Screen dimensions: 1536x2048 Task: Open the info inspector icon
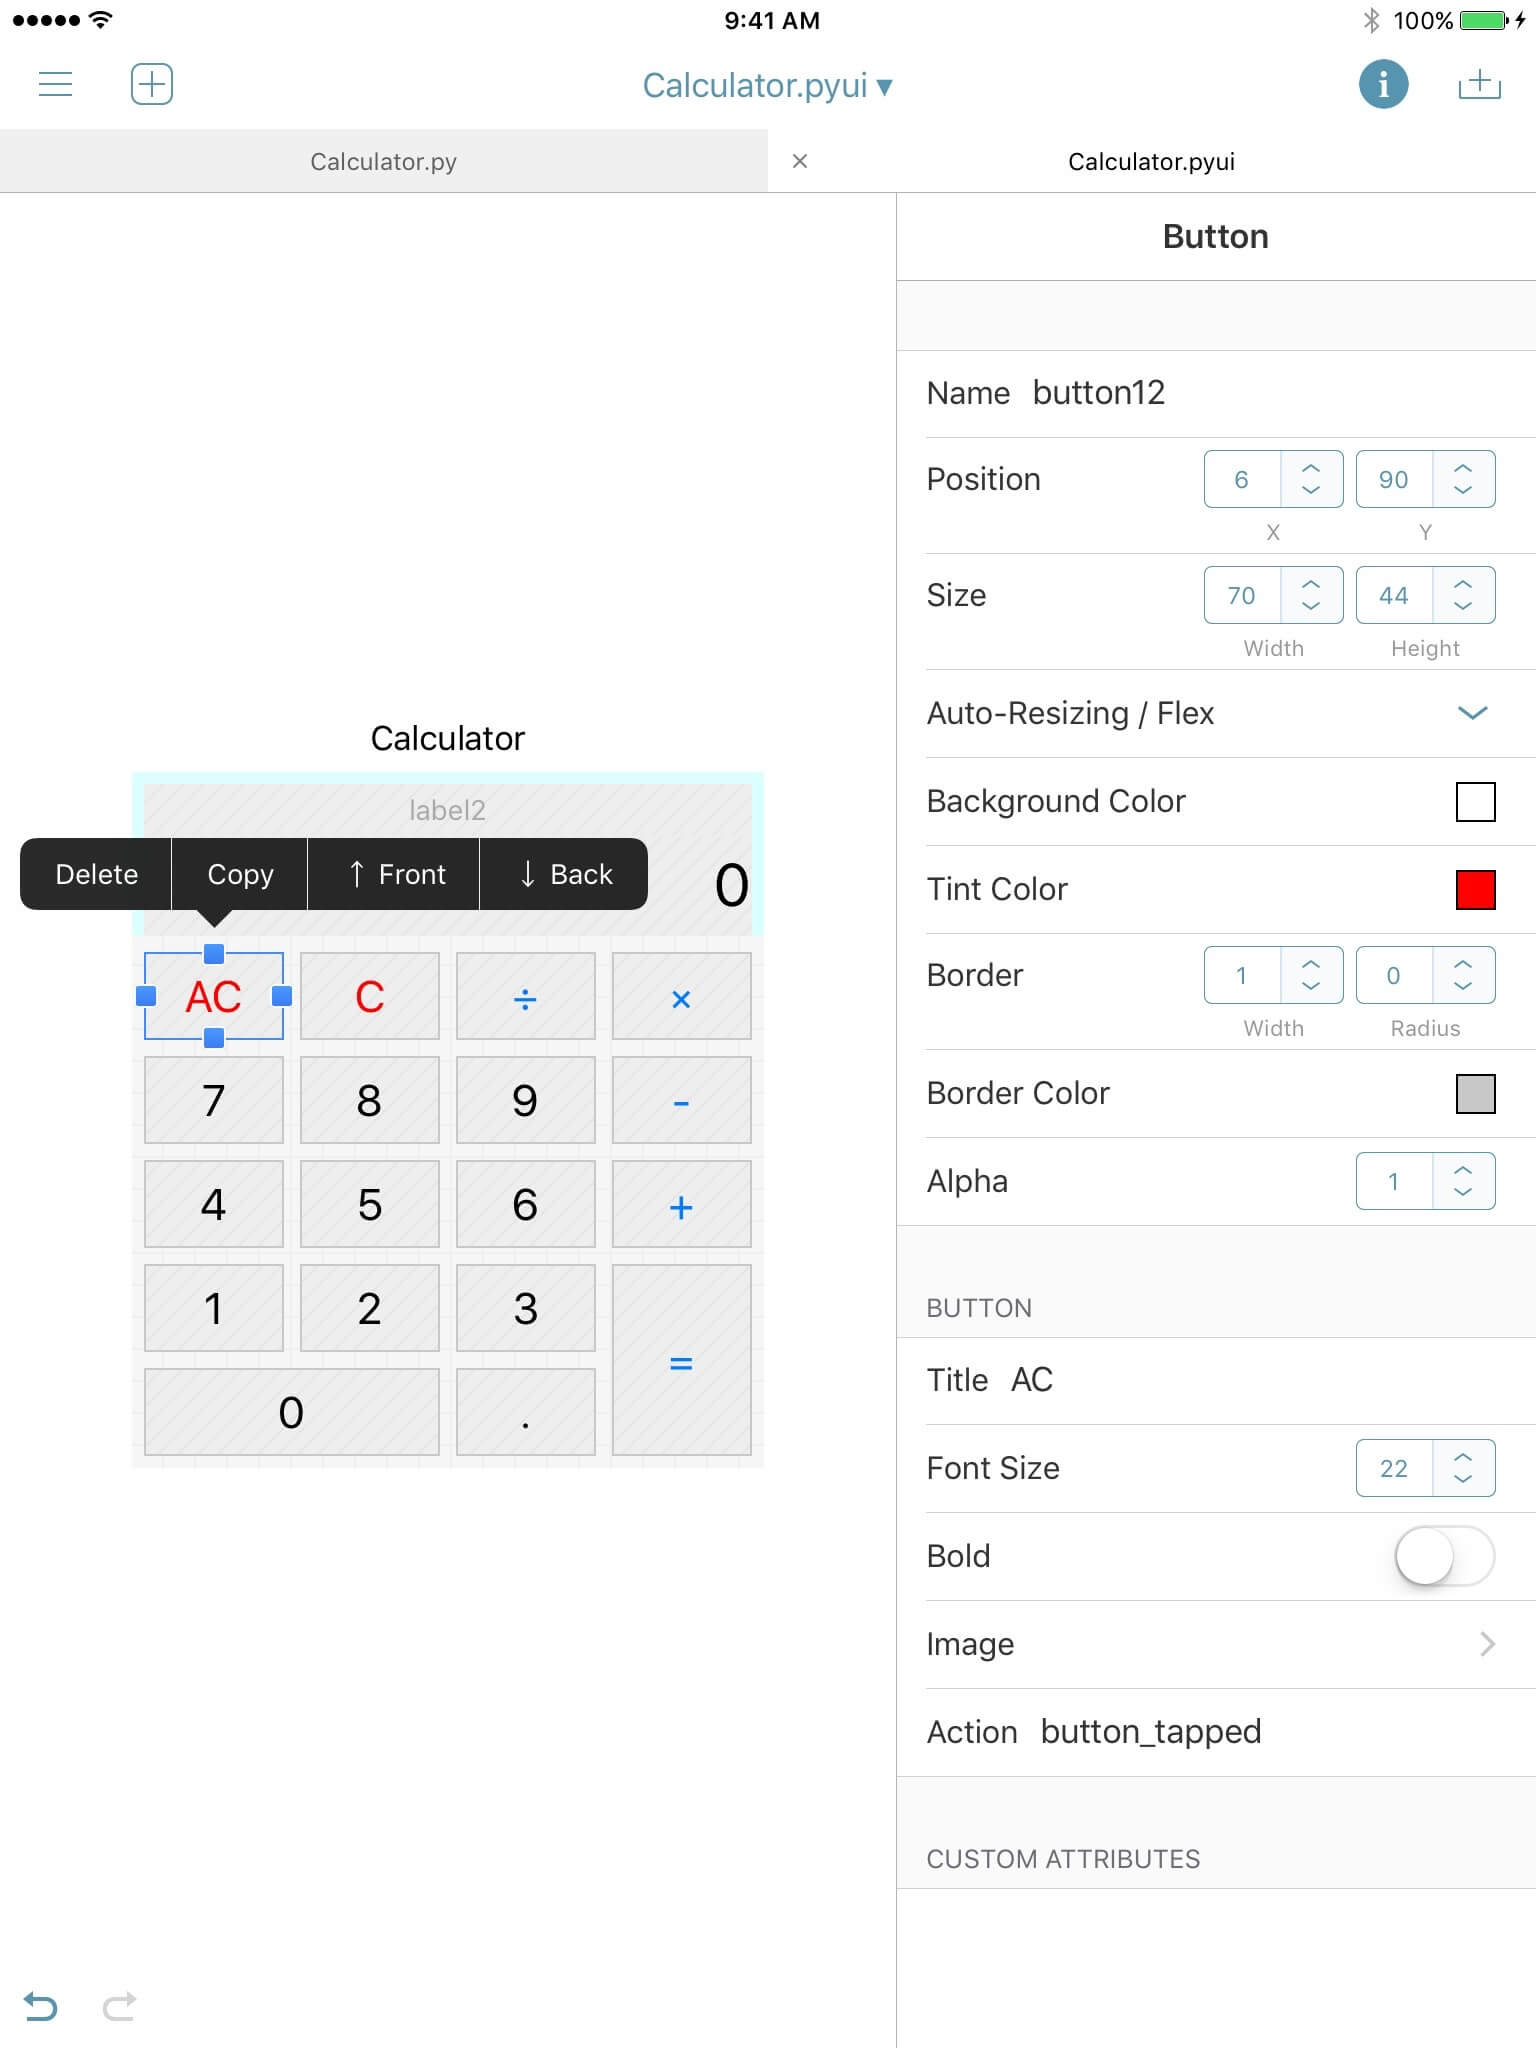pos(1383,84)
